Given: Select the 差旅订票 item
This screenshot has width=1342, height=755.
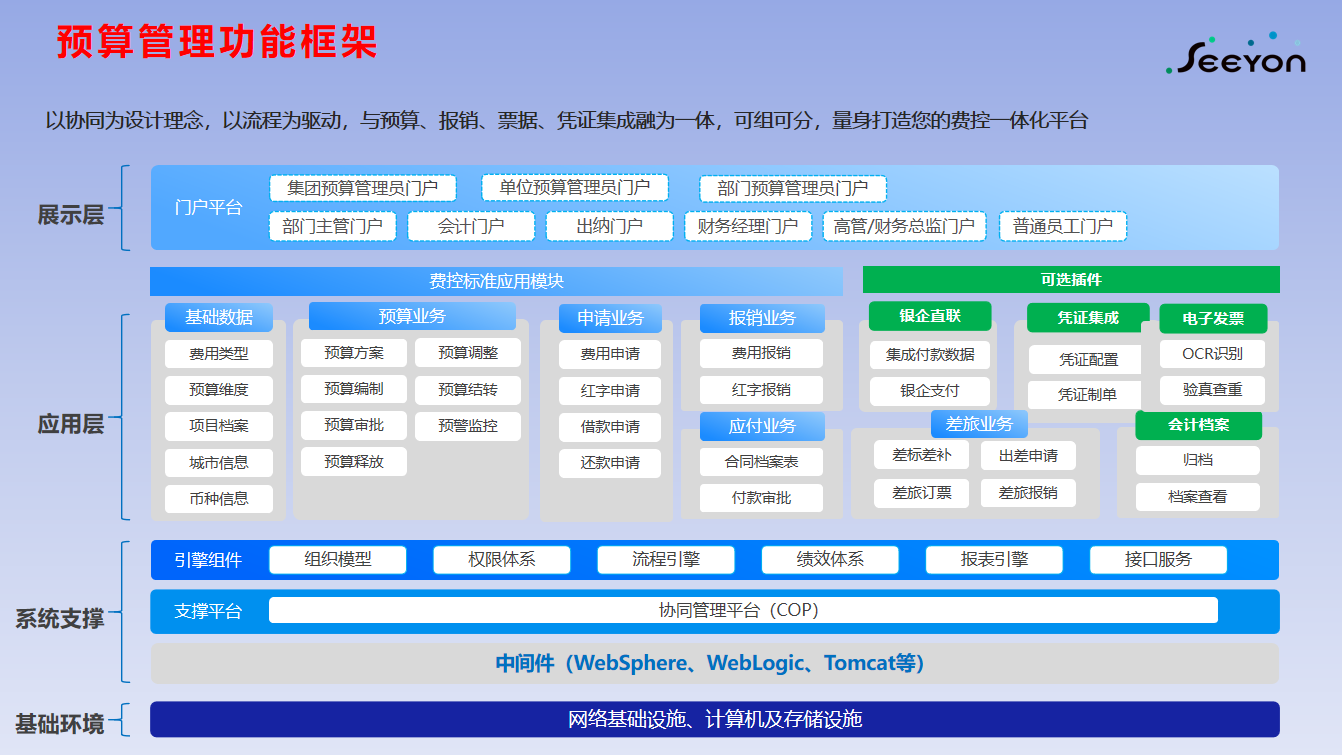Looking at the screenshot, I should coord(921,493).
